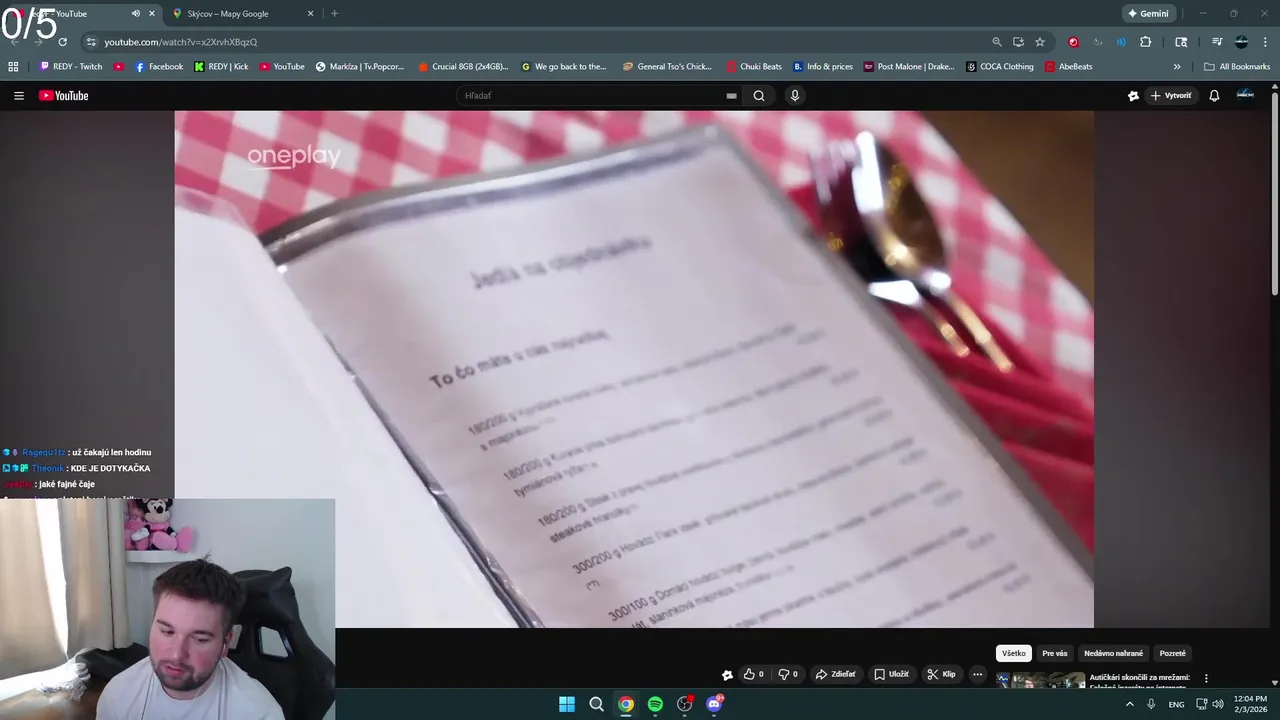
Task: Open Discord from taskbar
Action: [714, 704]
